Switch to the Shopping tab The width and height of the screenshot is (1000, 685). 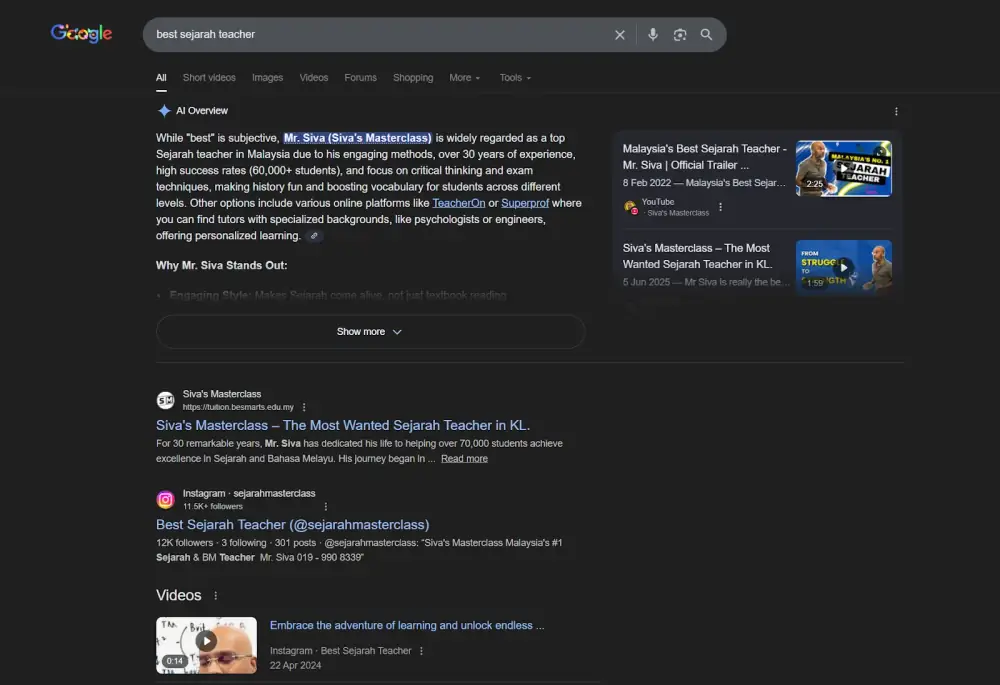(x=413, y=78)
